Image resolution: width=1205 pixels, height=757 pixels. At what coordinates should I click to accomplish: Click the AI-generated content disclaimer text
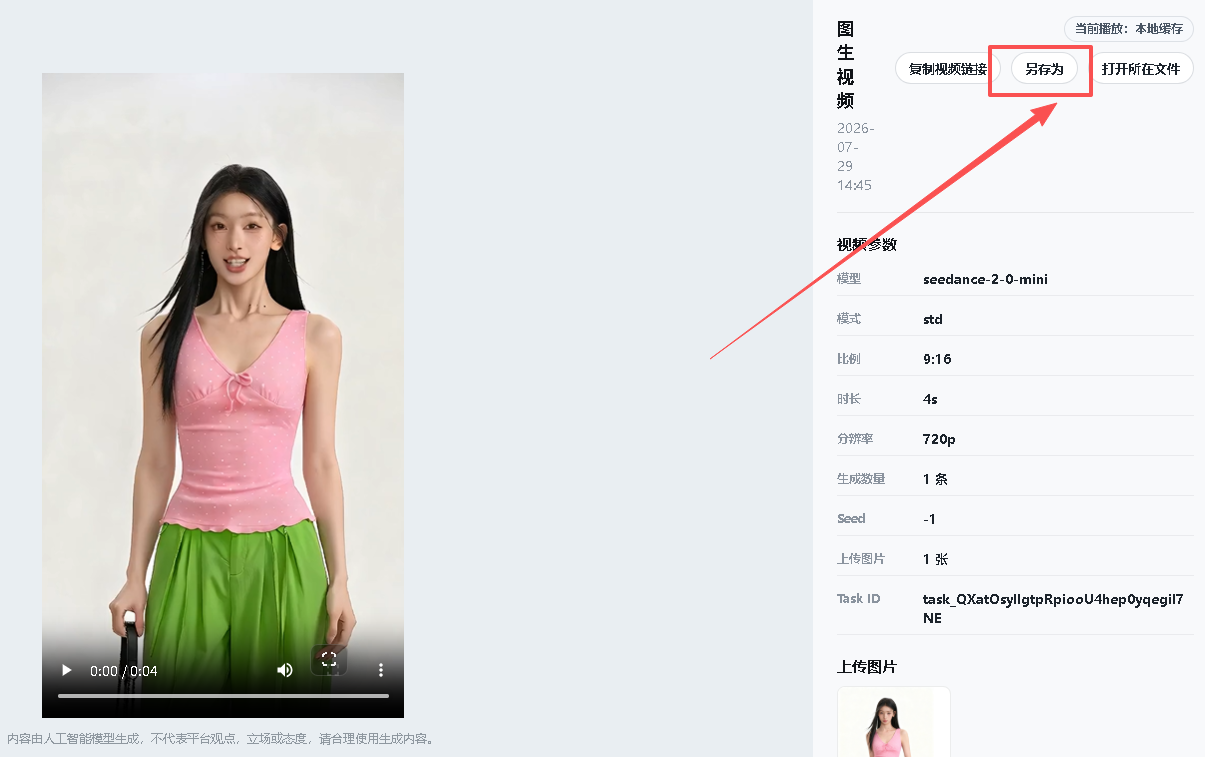(x=221, y=739)
